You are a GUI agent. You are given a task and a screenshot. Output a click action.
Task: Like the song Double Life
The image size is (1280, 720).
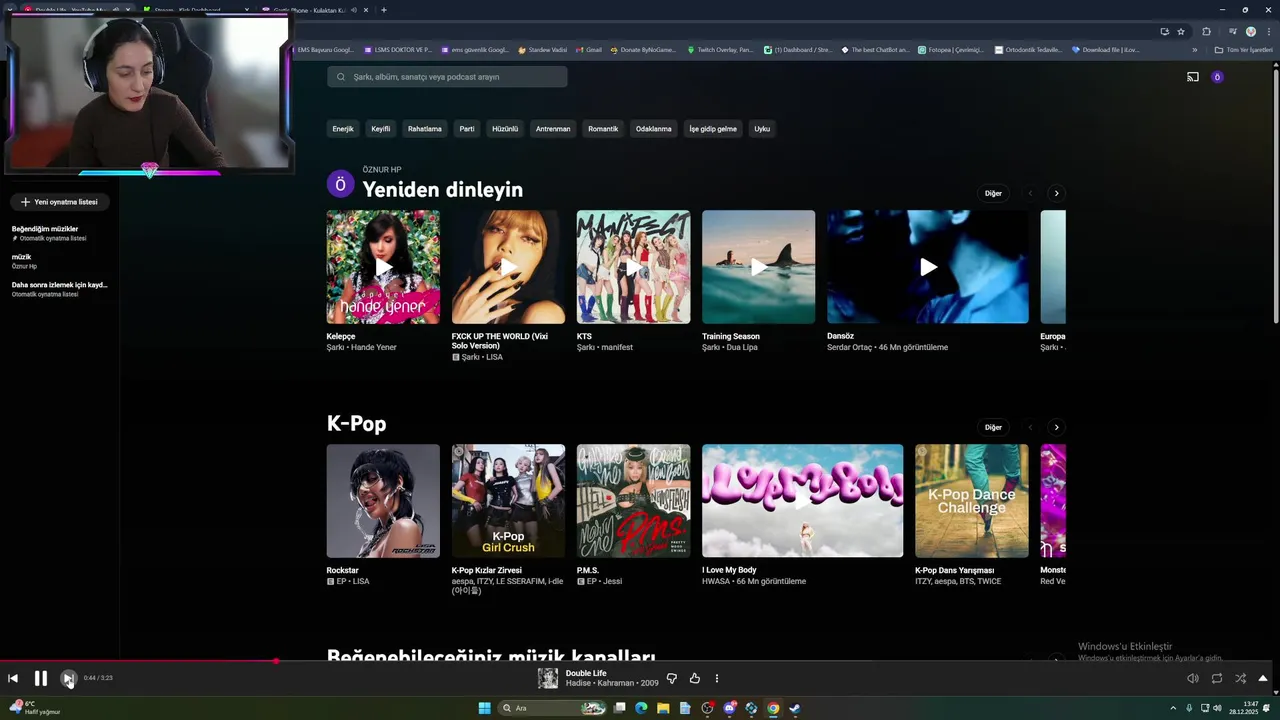(x=695, y=678)
